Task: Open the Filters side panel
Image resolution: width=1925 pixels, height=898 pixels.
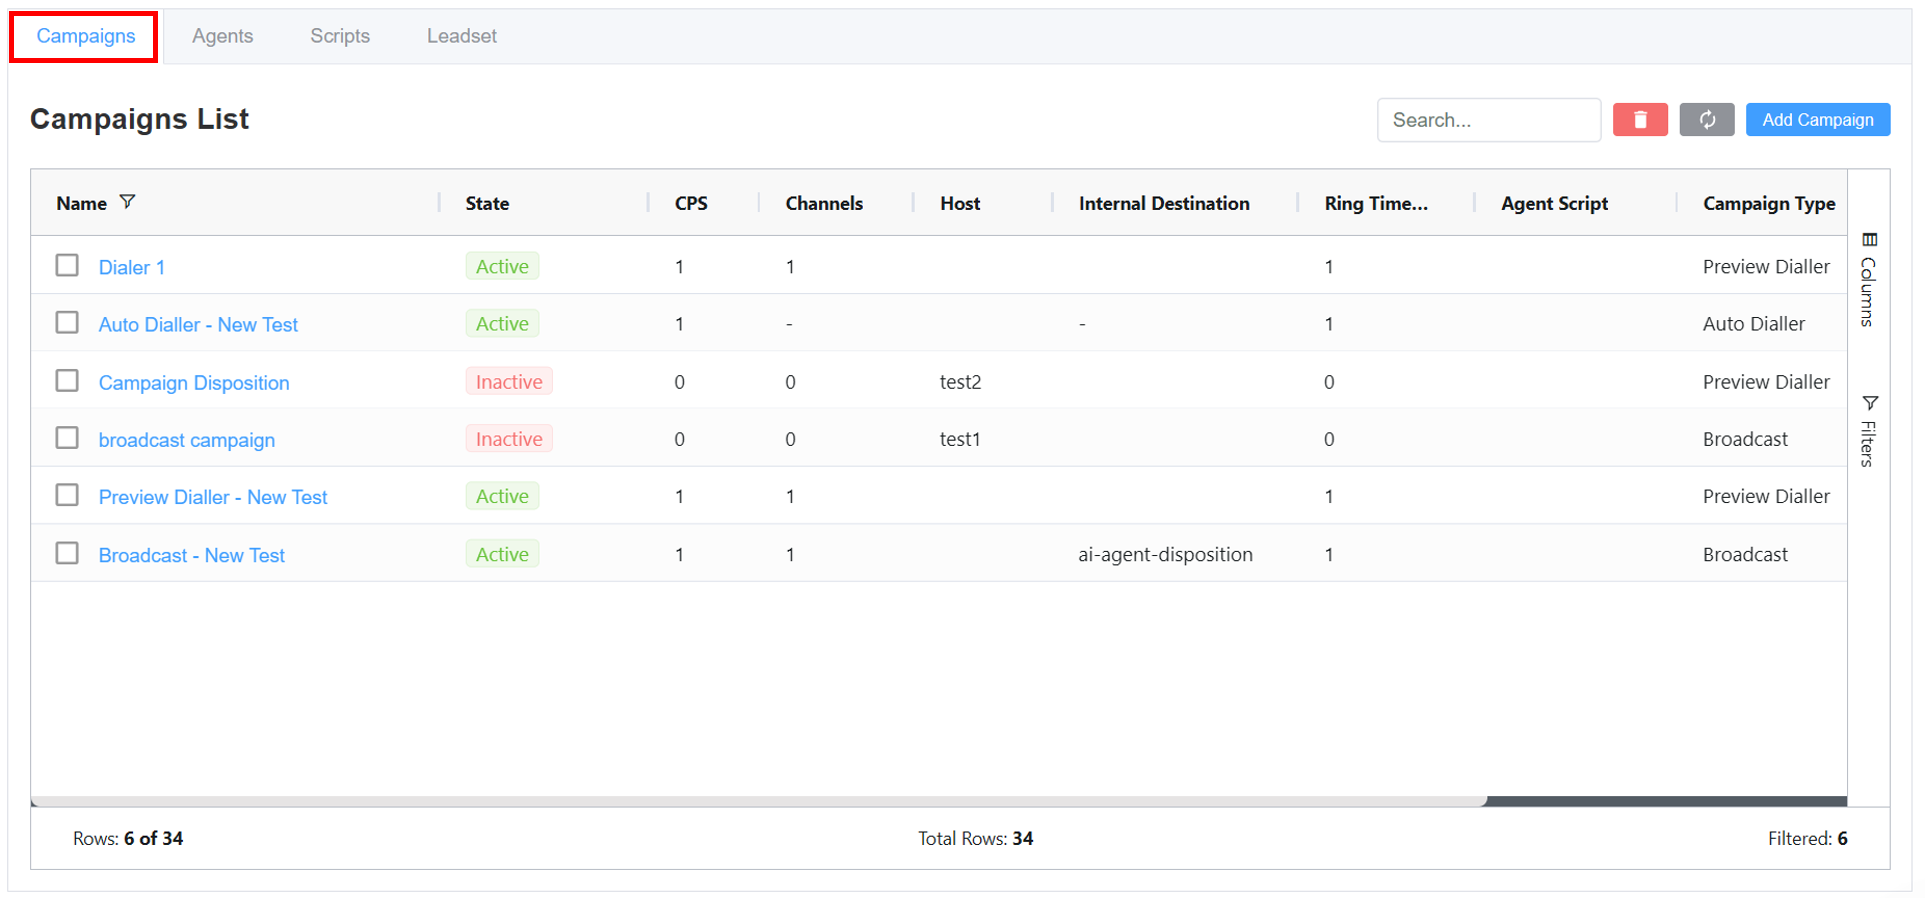Action: point(1868,431)
